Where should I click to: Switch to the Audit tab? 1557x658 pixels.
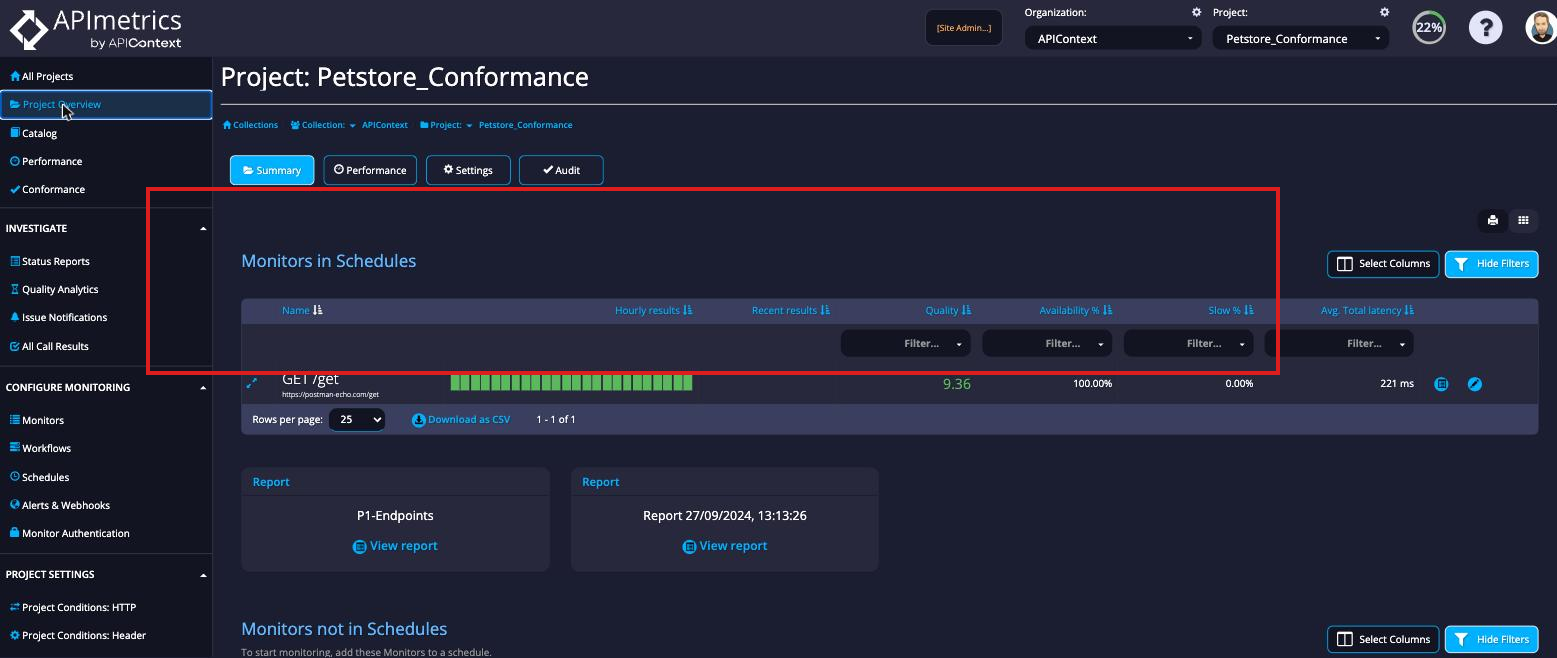point(561,170)
